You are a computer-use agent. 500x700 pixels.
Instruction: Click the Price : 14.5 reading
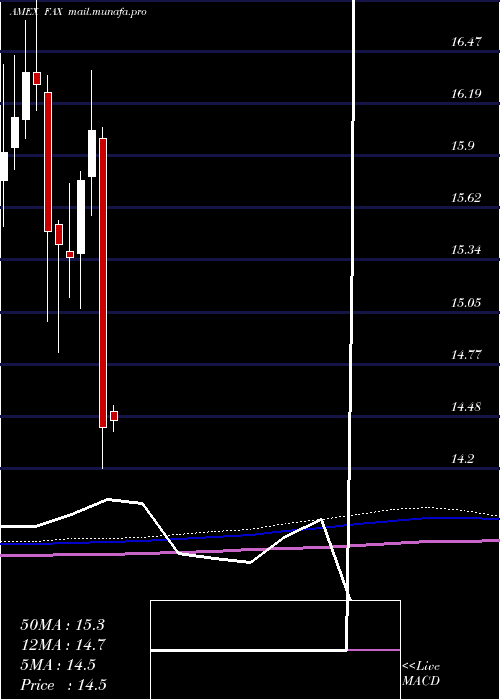(63, 685)
